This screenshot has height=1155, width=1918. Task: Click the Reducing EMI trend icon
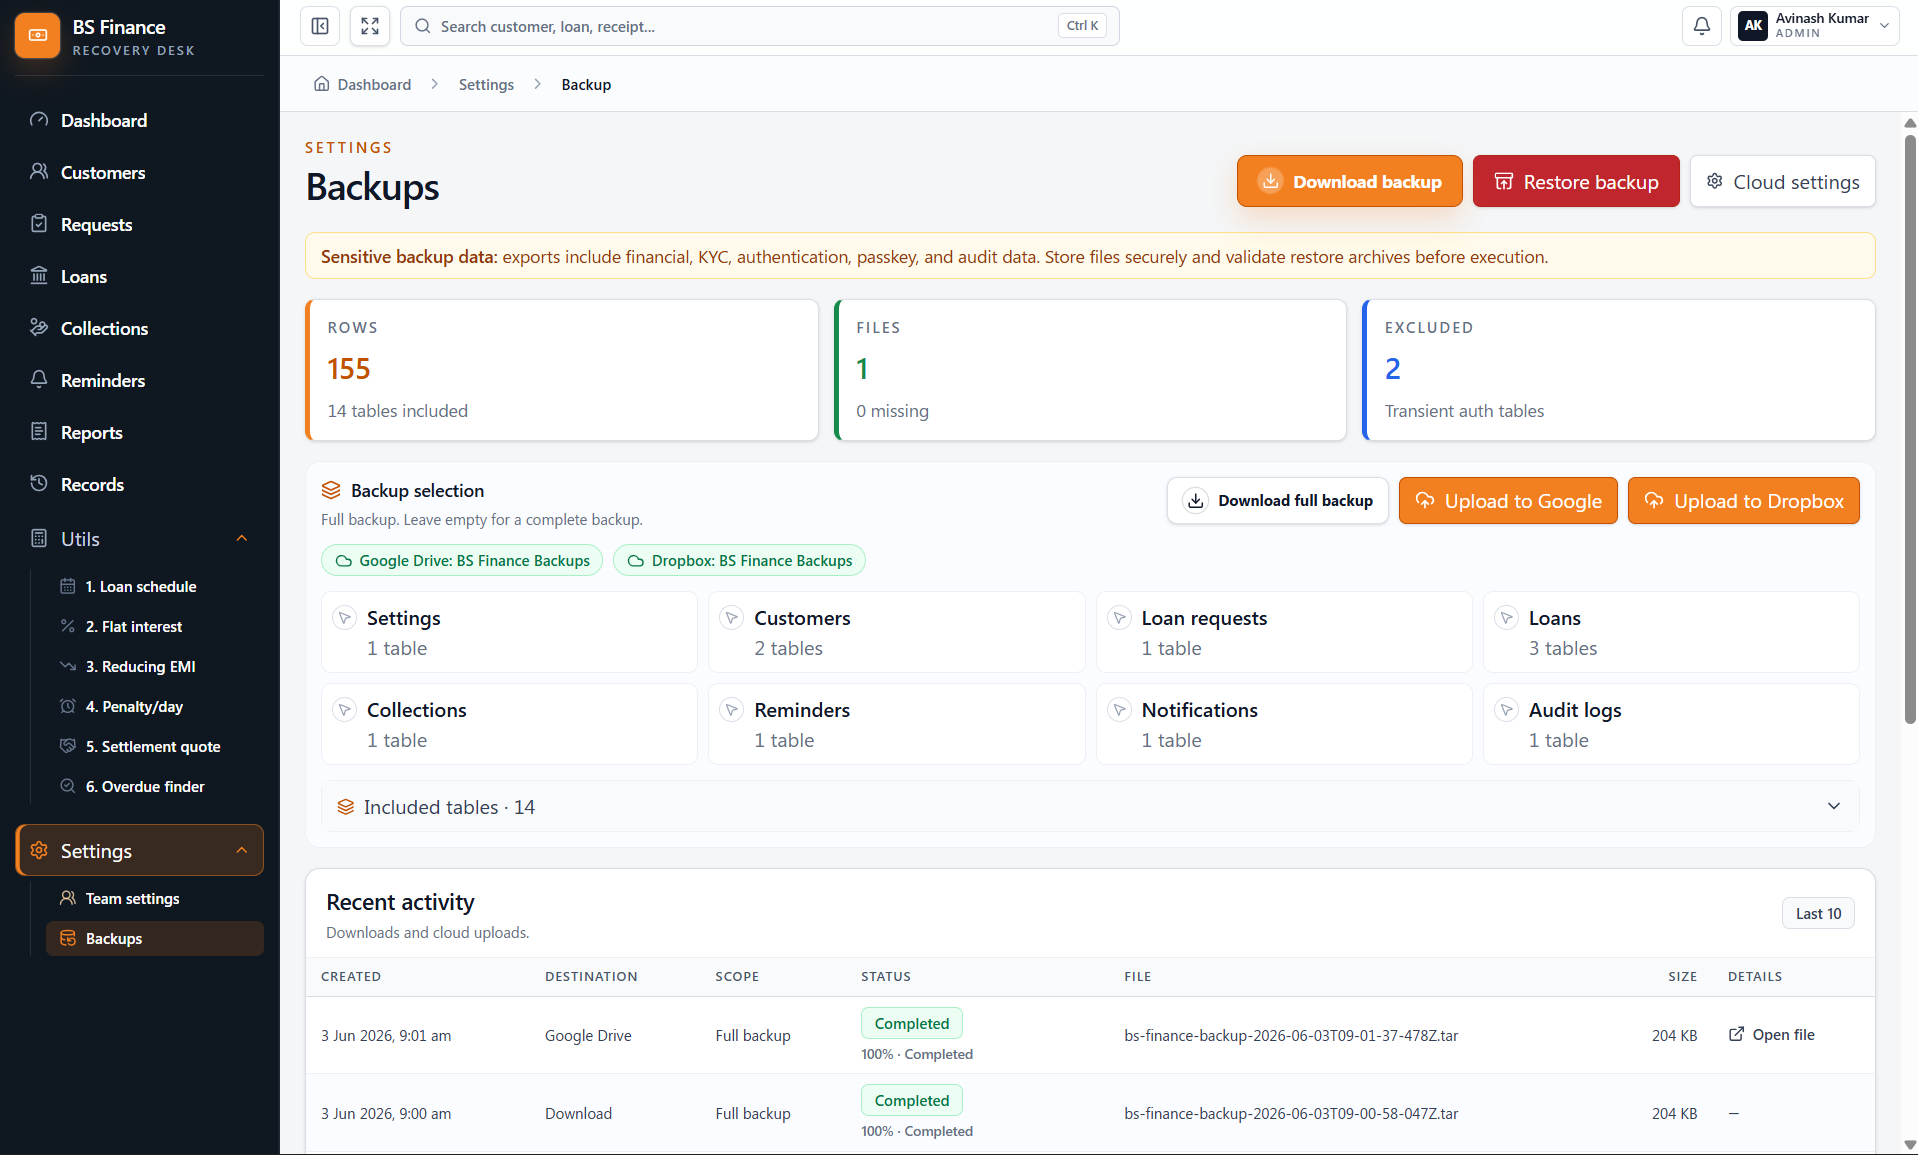68,666
